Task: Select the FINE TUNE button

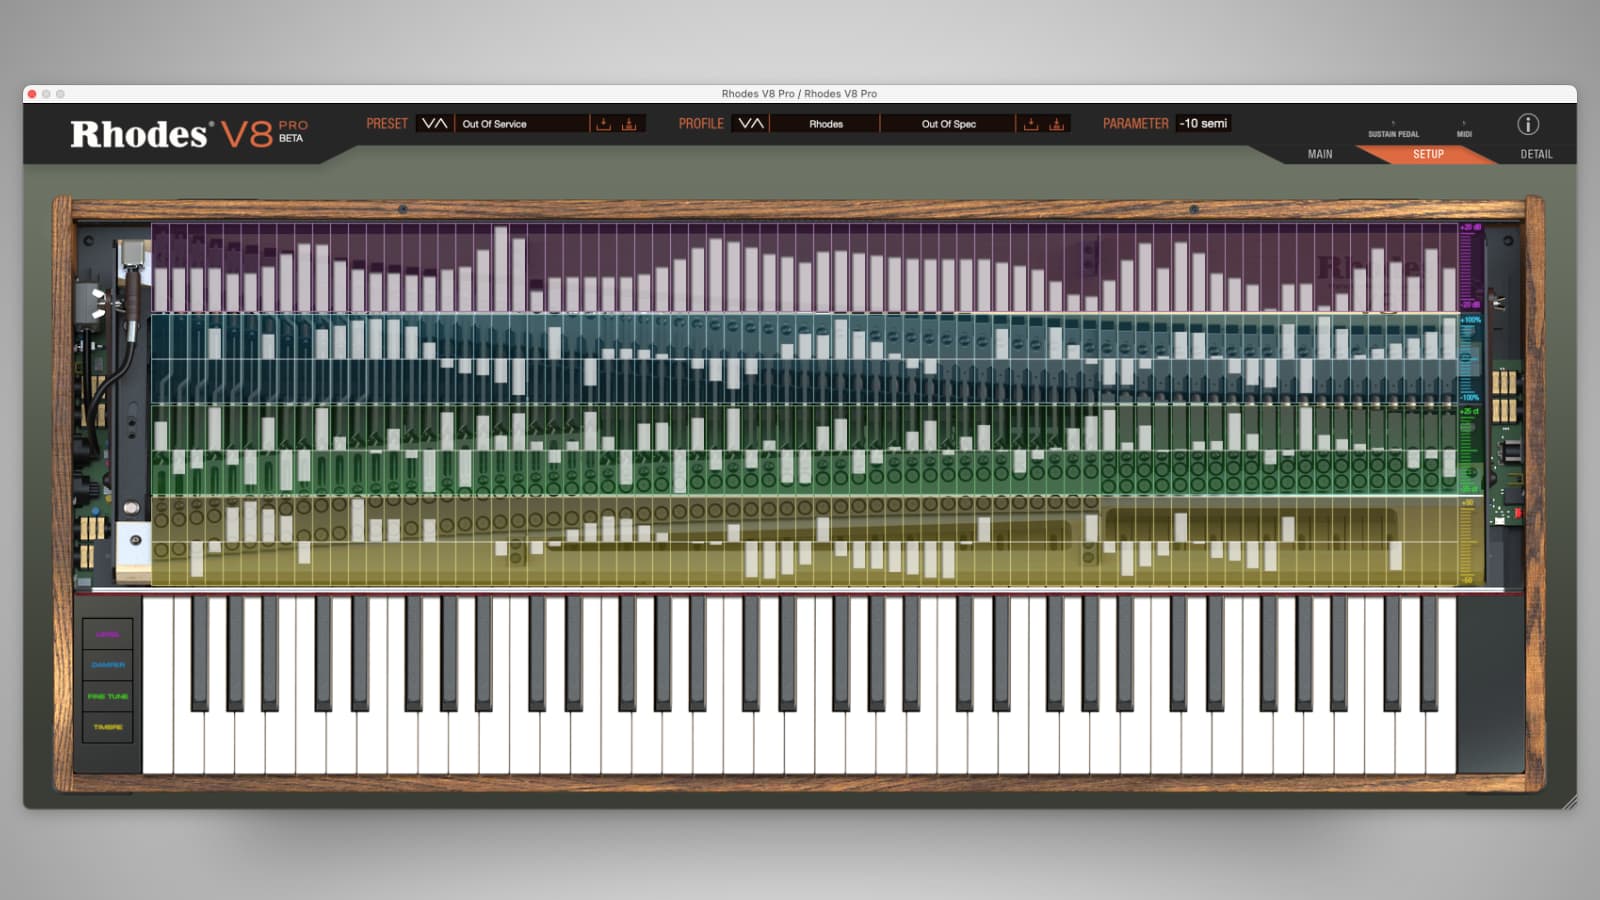Action: click(x=108, y=695)
